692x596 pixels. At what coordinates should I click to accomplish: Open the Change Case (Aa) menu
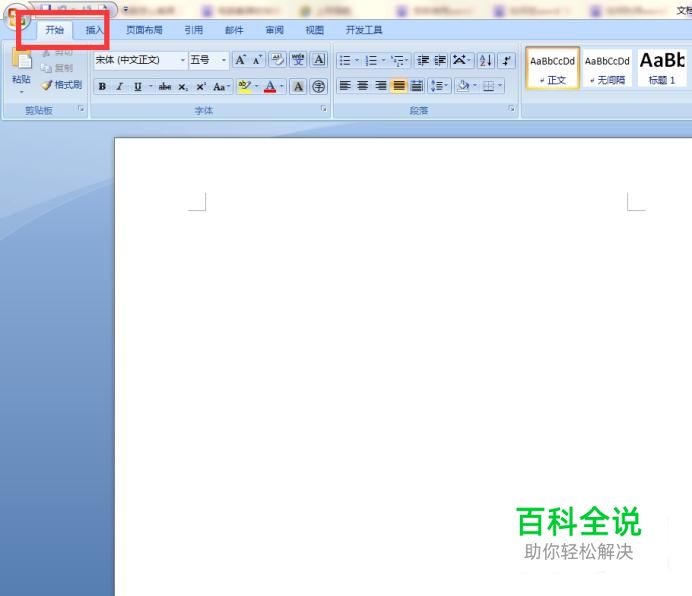(221, 87)
